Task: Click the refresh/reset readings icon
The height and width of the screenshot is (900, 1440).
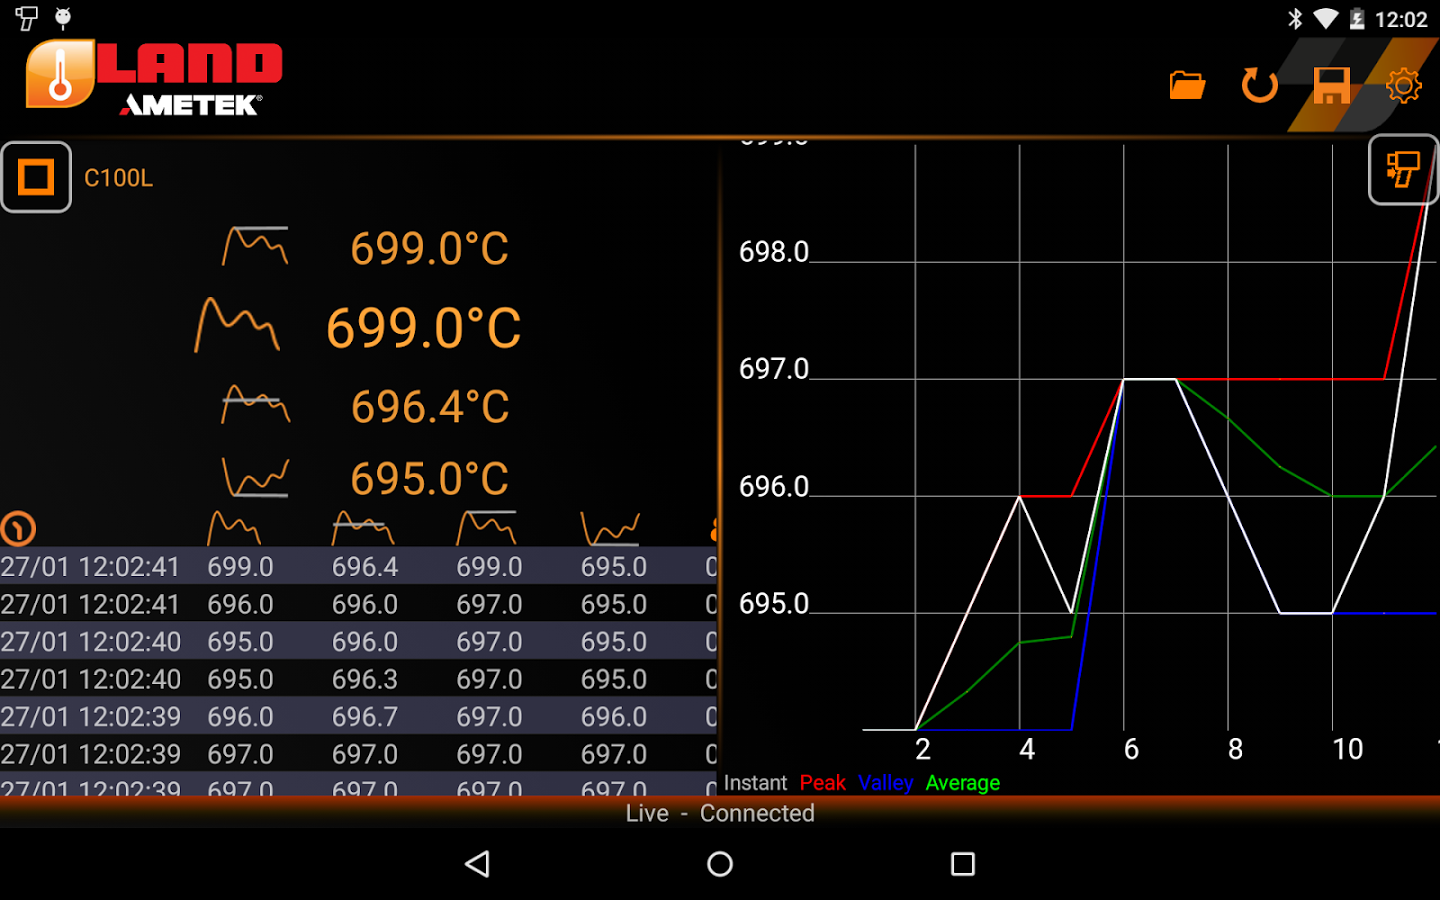Action: click(1259, 85)
